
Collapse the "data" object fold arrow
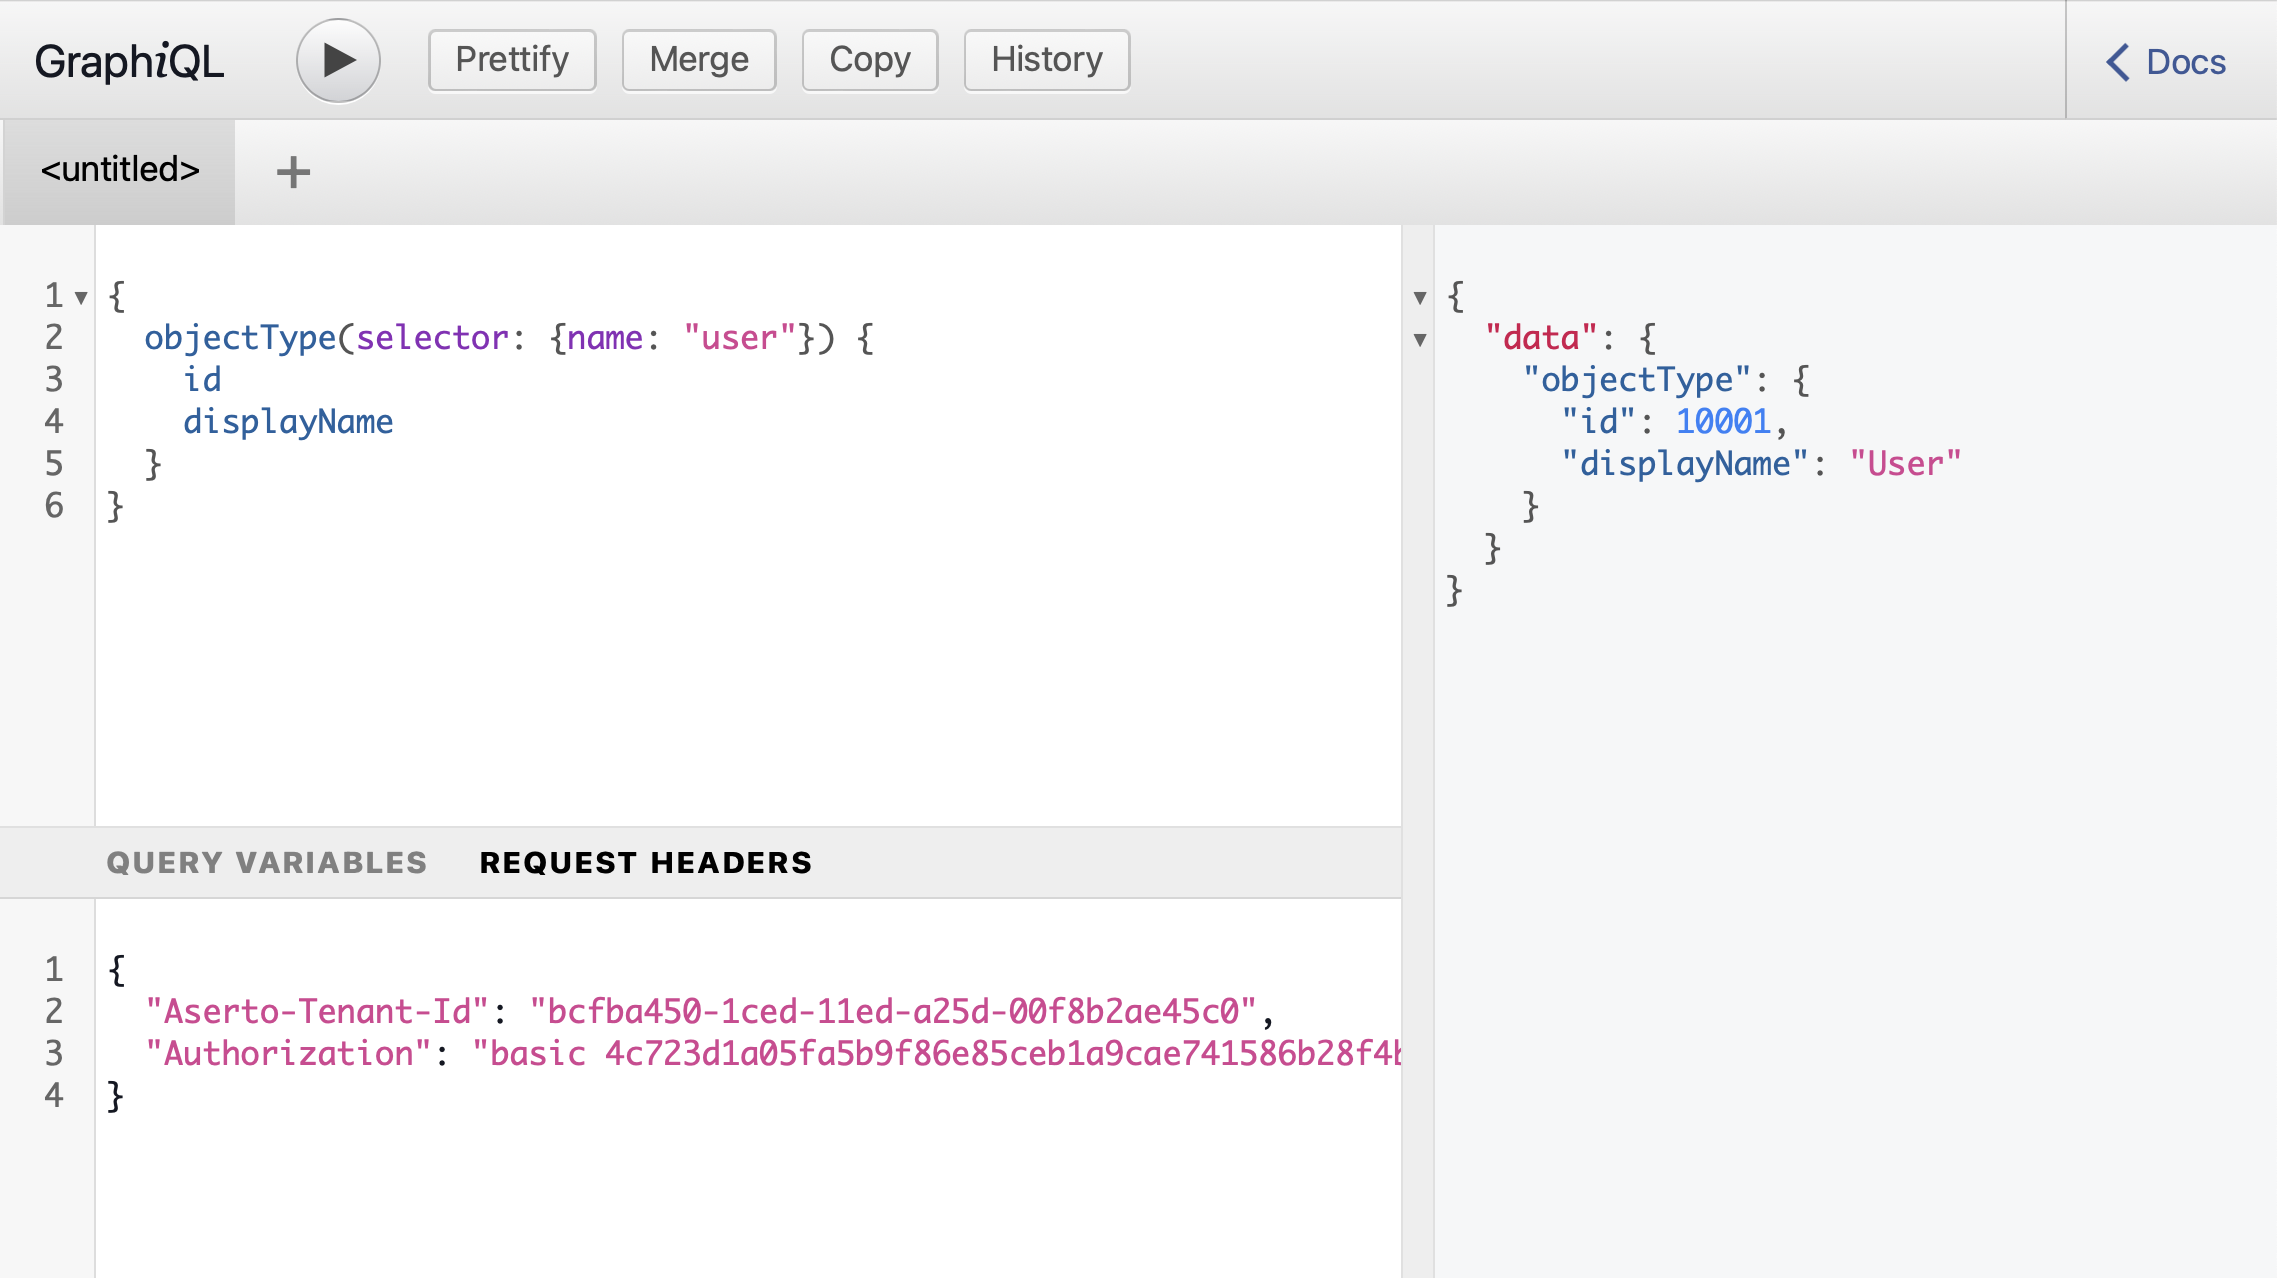[1419, 339]
